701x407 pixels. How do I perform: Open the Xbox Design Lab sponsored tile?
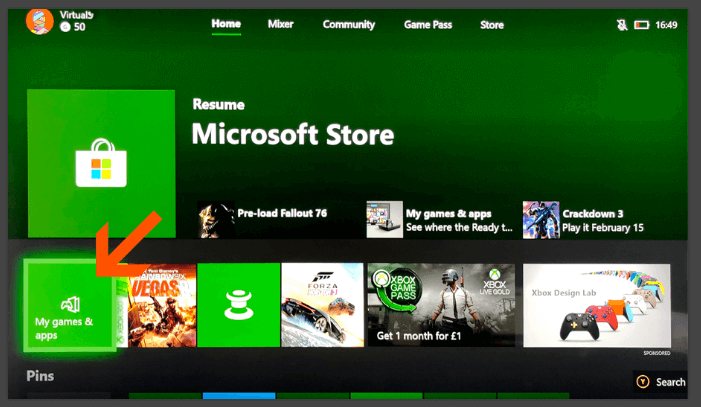tap(596, 305)
